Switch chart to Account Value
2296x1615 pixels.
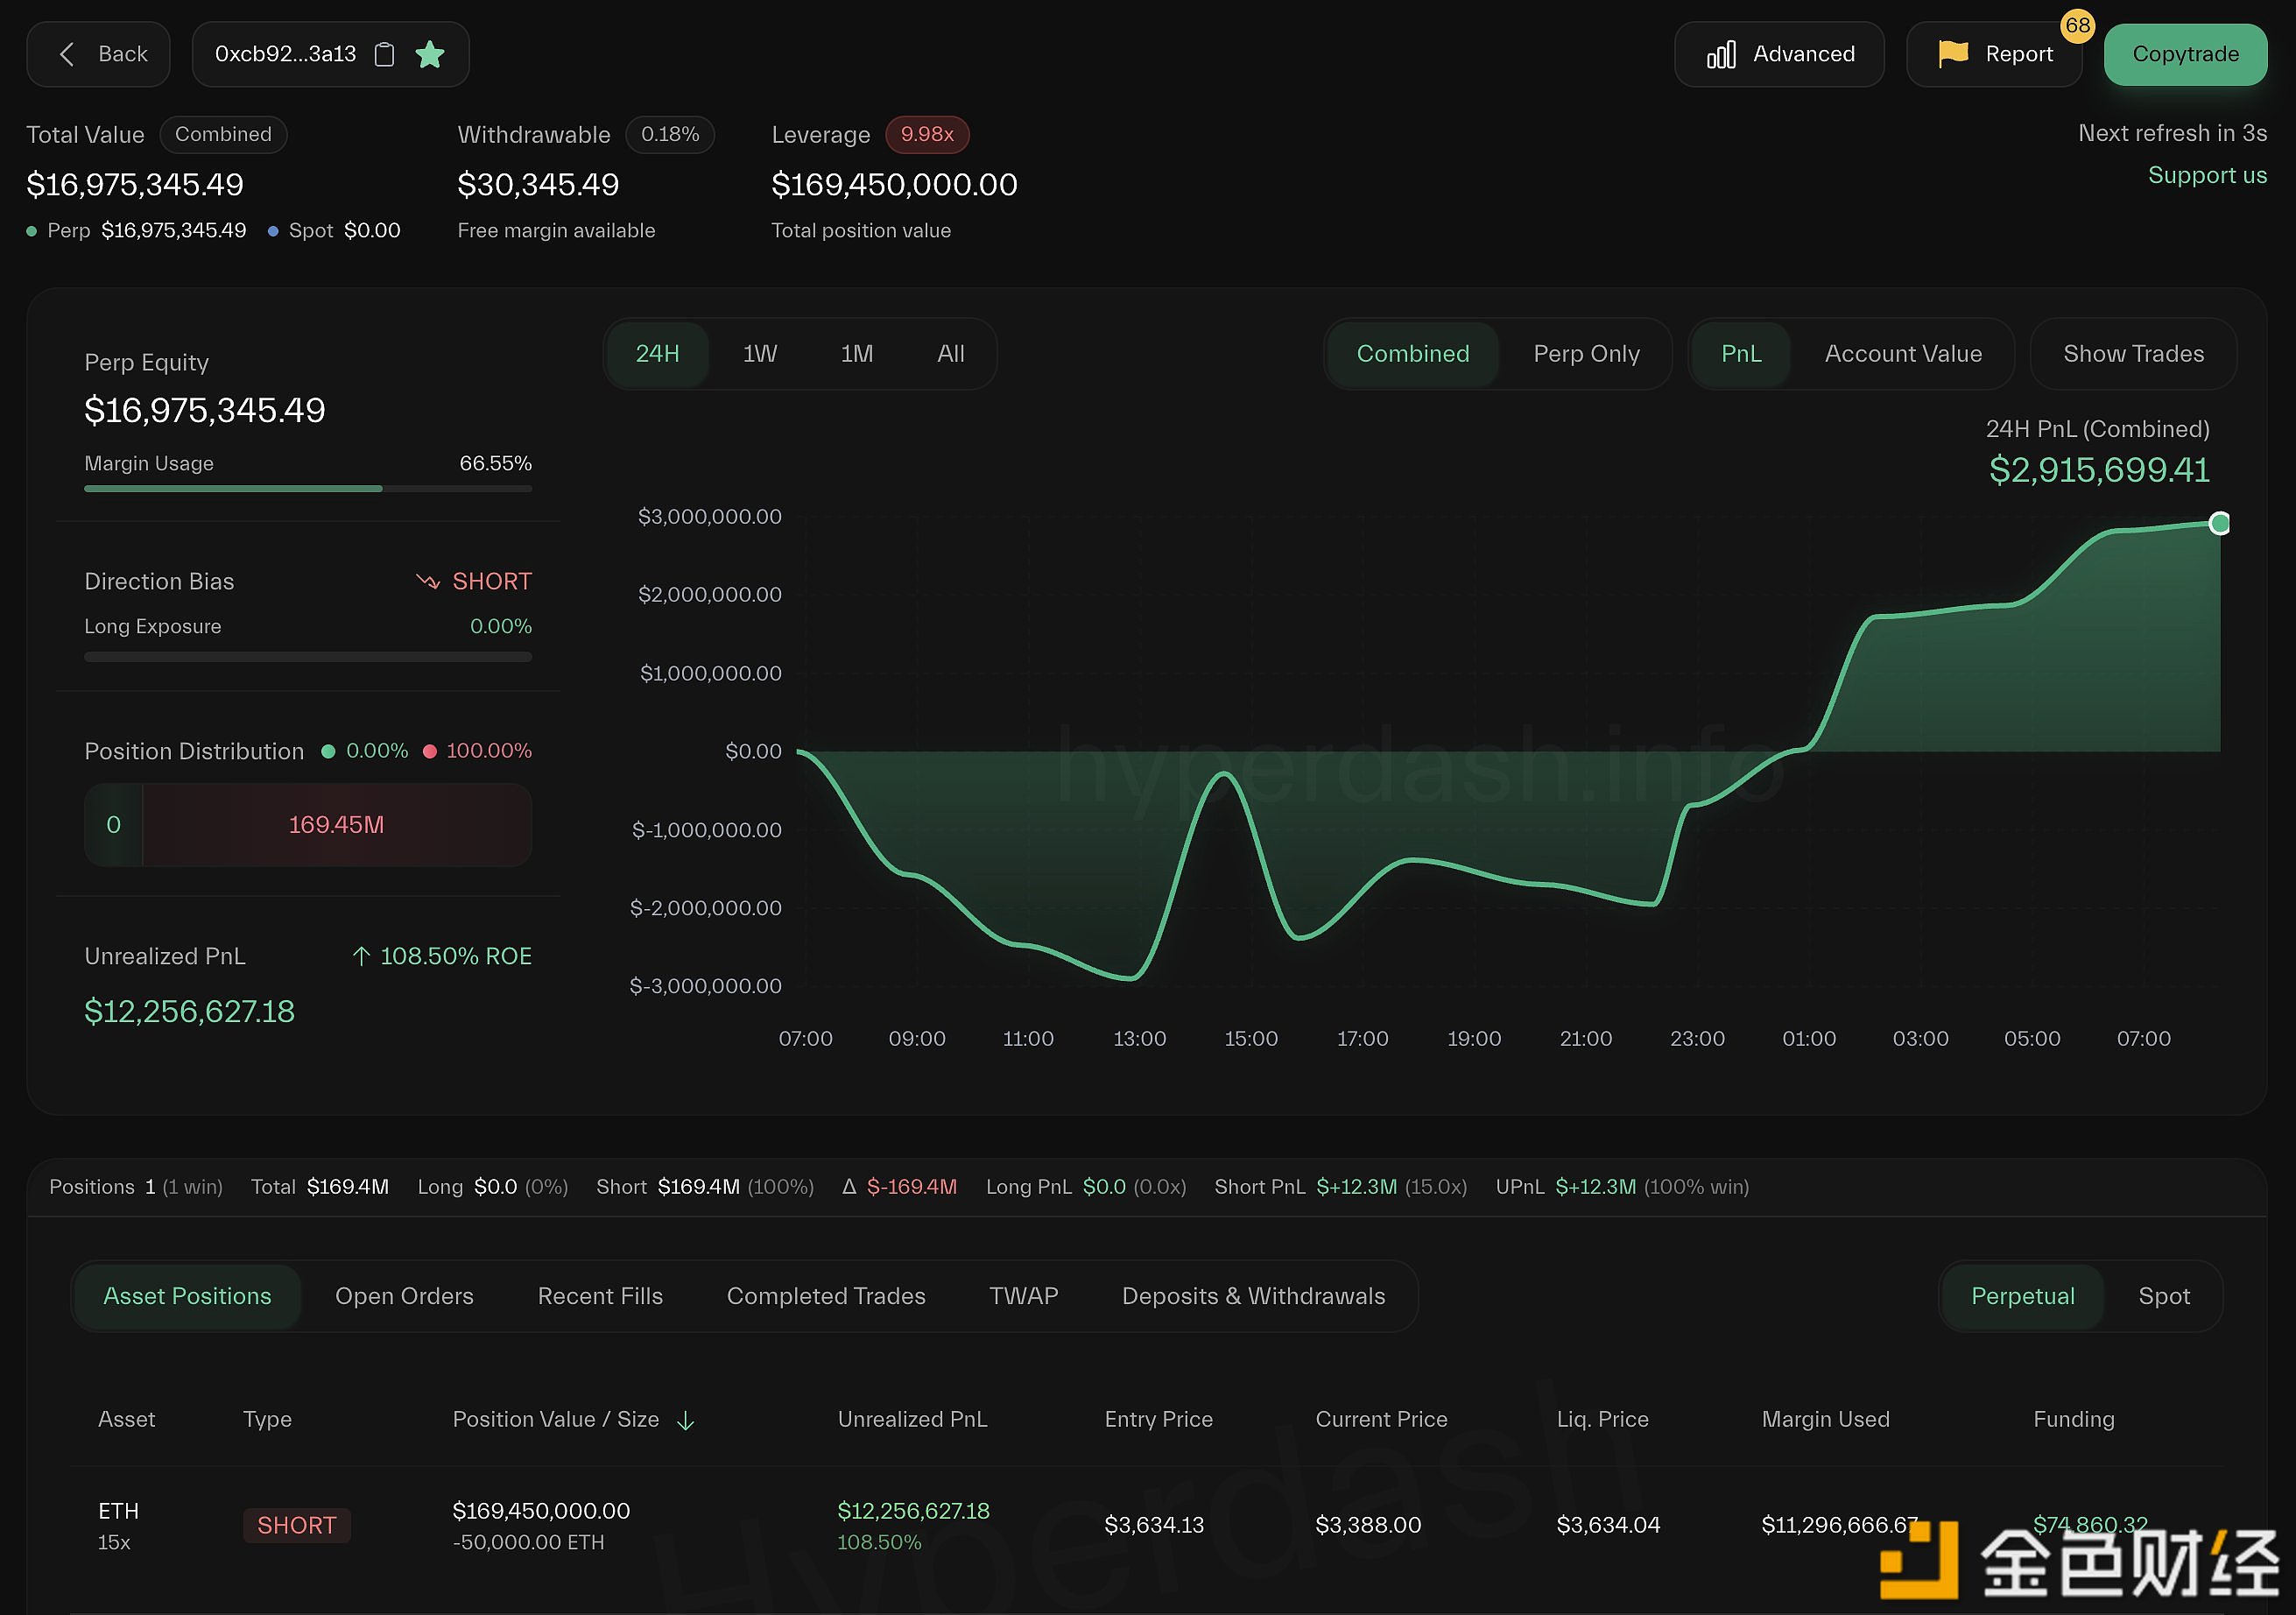[x=1902, y=354]
